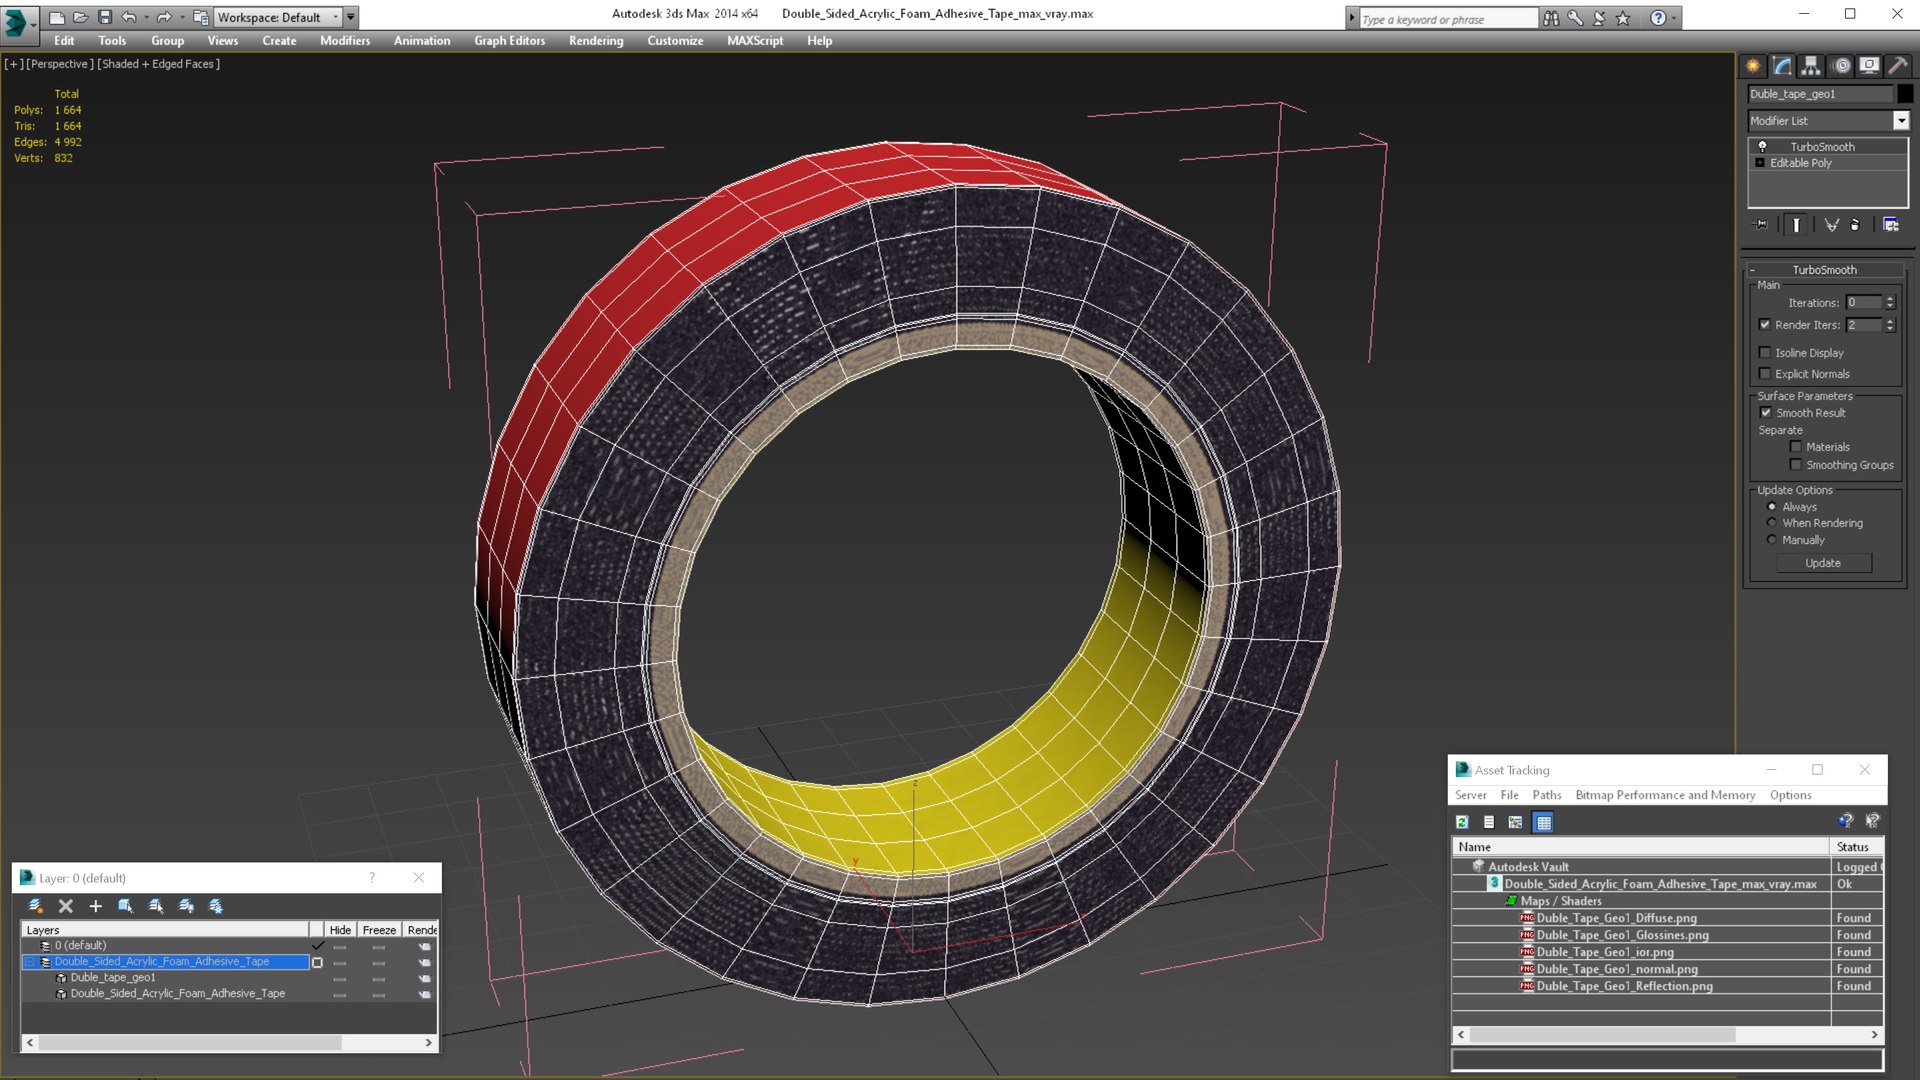Viewport: 1920px width, 1080px height.
Task: Open the Create command panel tab
Action: click(x=1753, y=66)
